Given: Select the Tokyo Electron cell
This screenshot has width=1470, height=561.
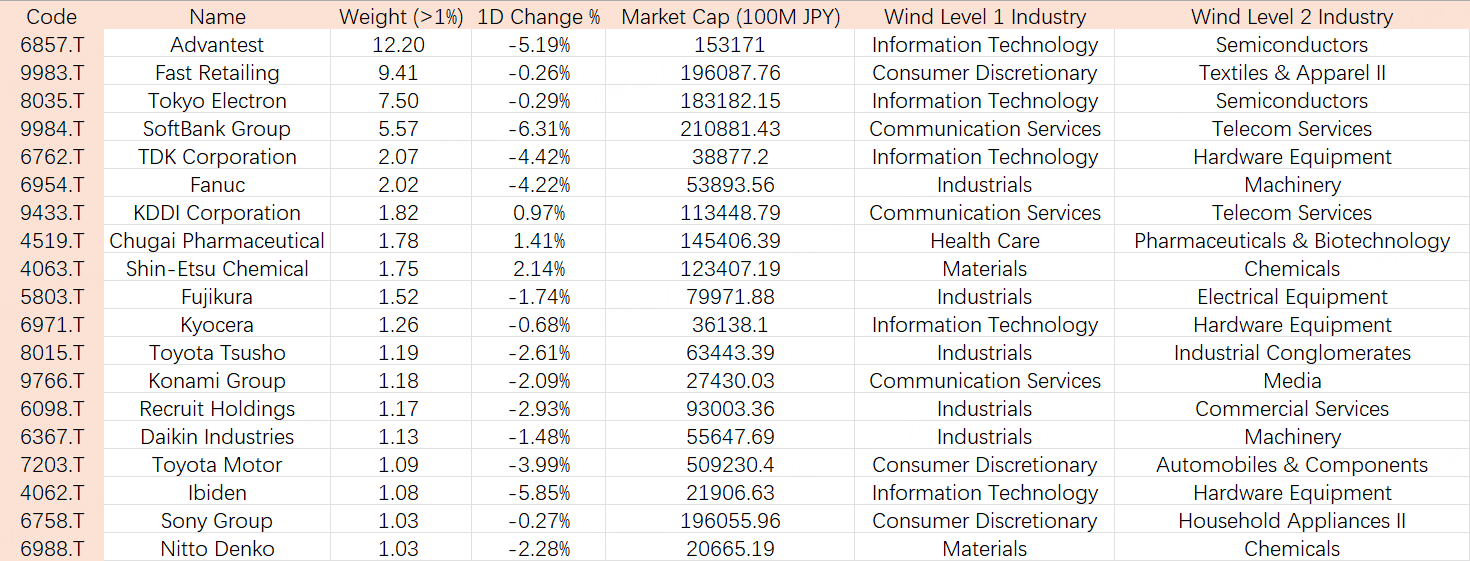Looking at the screenshot, I should pyautogui.click(x=217, y=101).
